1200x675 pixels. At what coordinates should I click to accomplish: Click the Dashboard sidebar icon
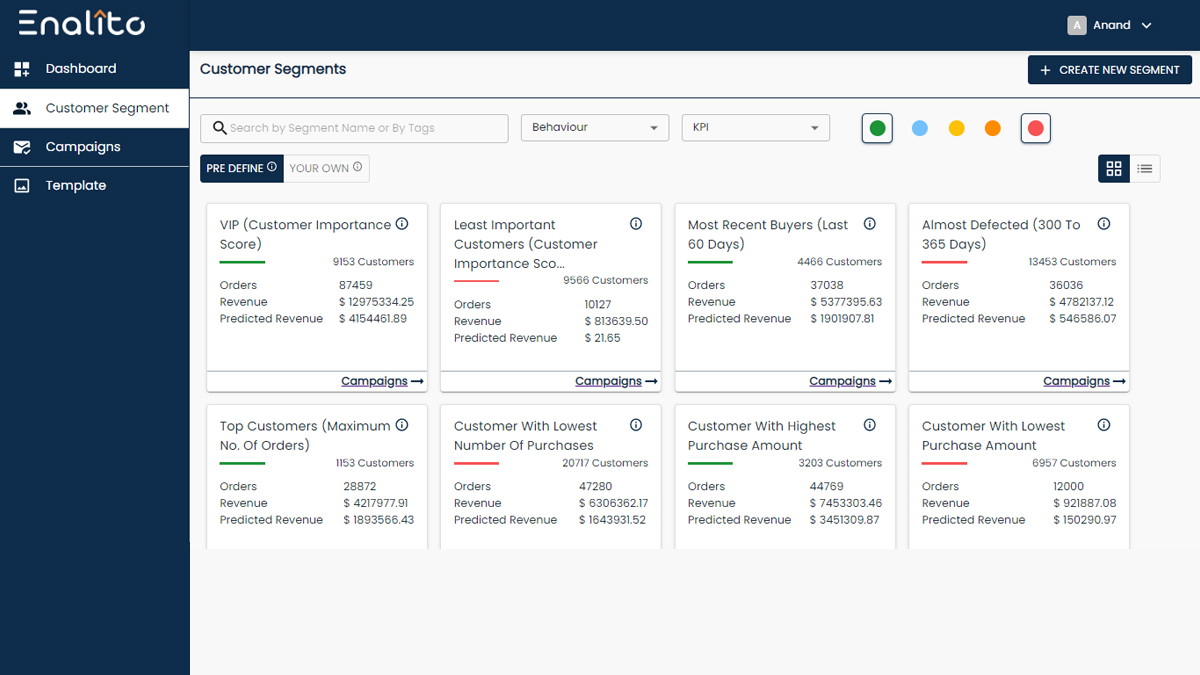click(x=22, y=69)
